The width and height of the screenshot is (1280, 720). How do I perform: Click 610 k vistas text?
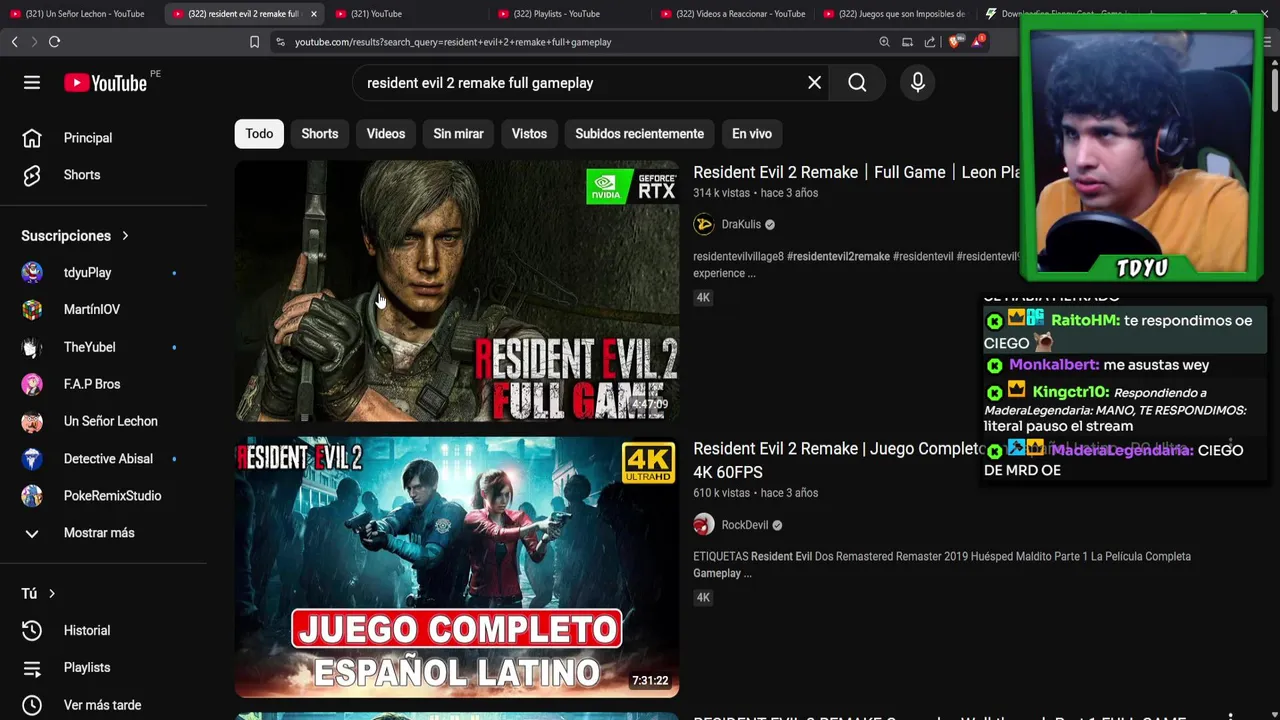point(721,493)
